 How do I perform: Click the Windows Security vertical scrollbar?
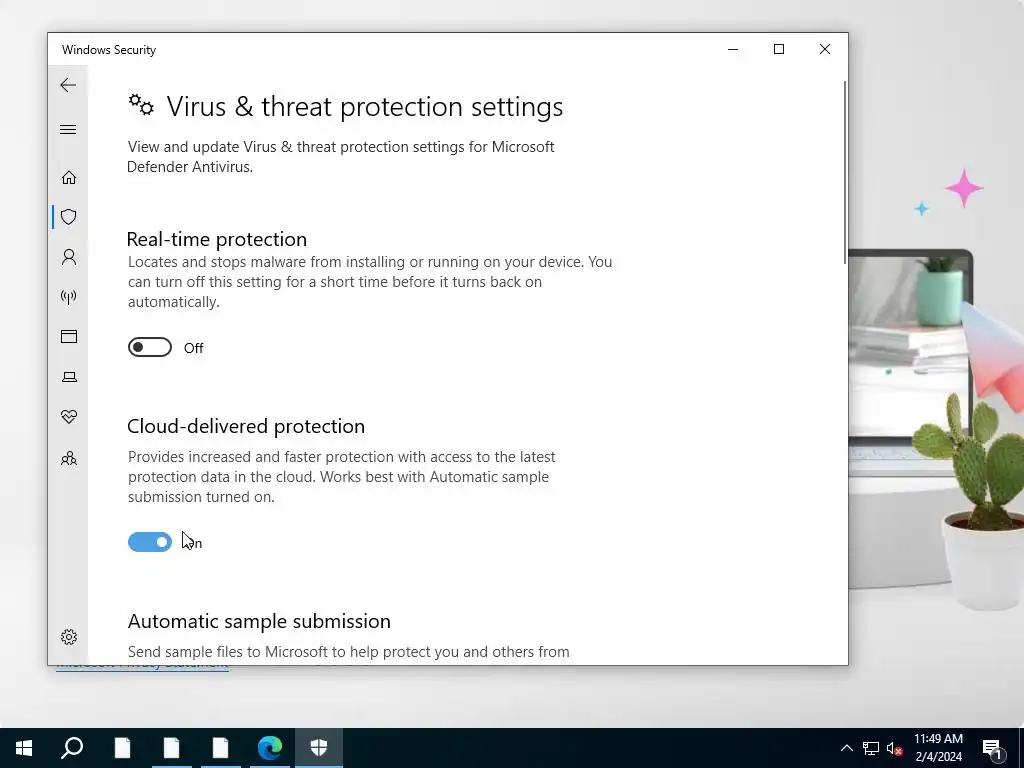pyautogui.click(x=845, y=173)
